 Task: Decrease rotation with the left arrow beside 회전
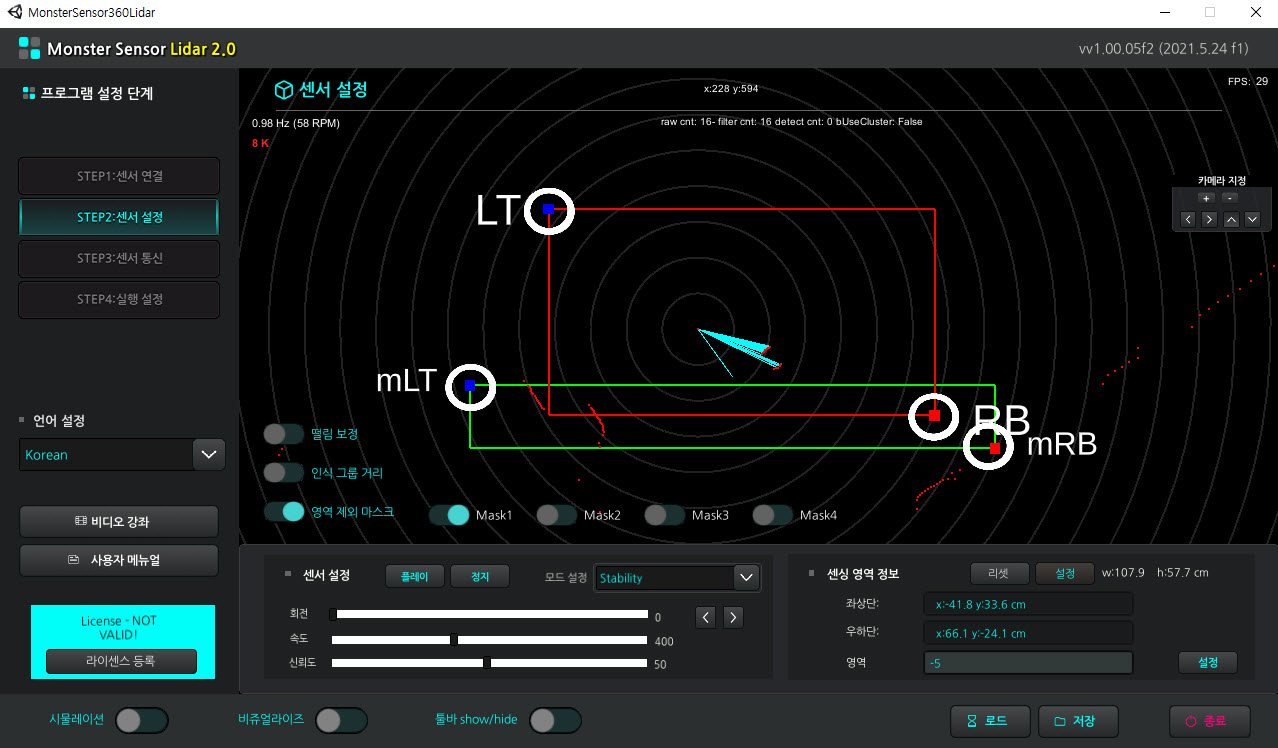706,617
